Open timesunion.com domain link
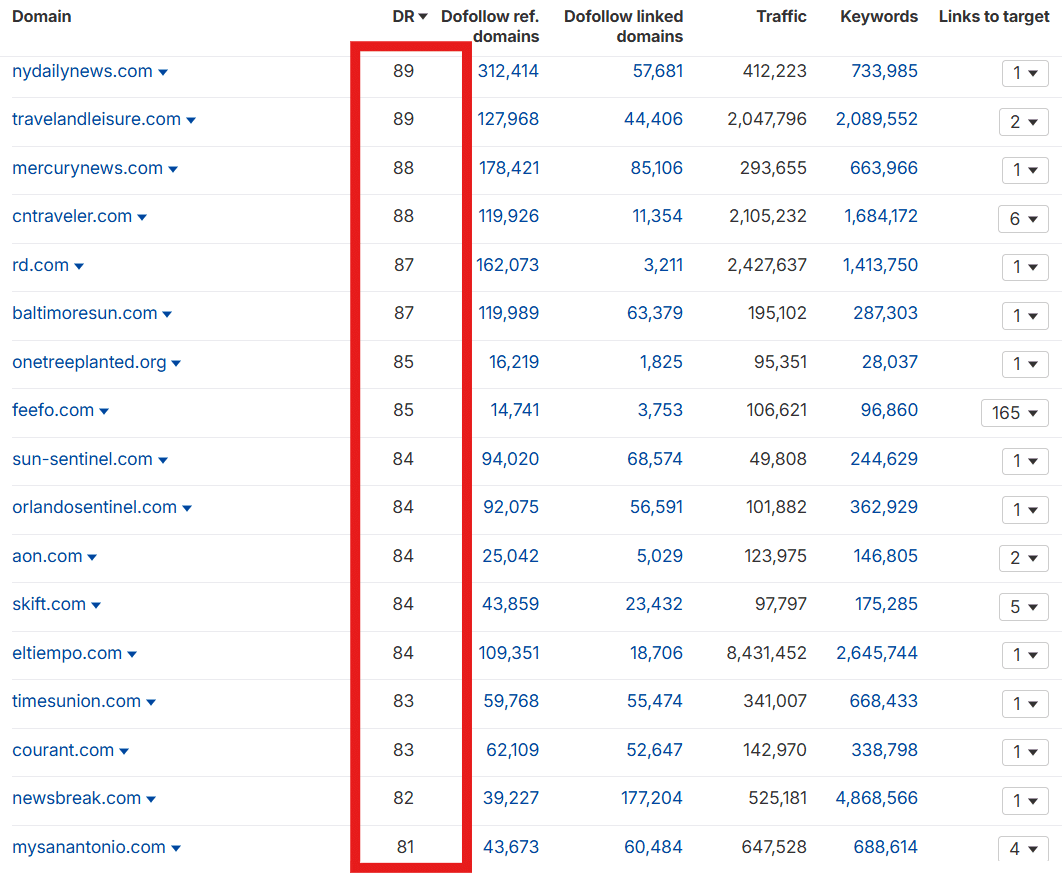This screenshot has height=873, width=1062. click(77, 701)
